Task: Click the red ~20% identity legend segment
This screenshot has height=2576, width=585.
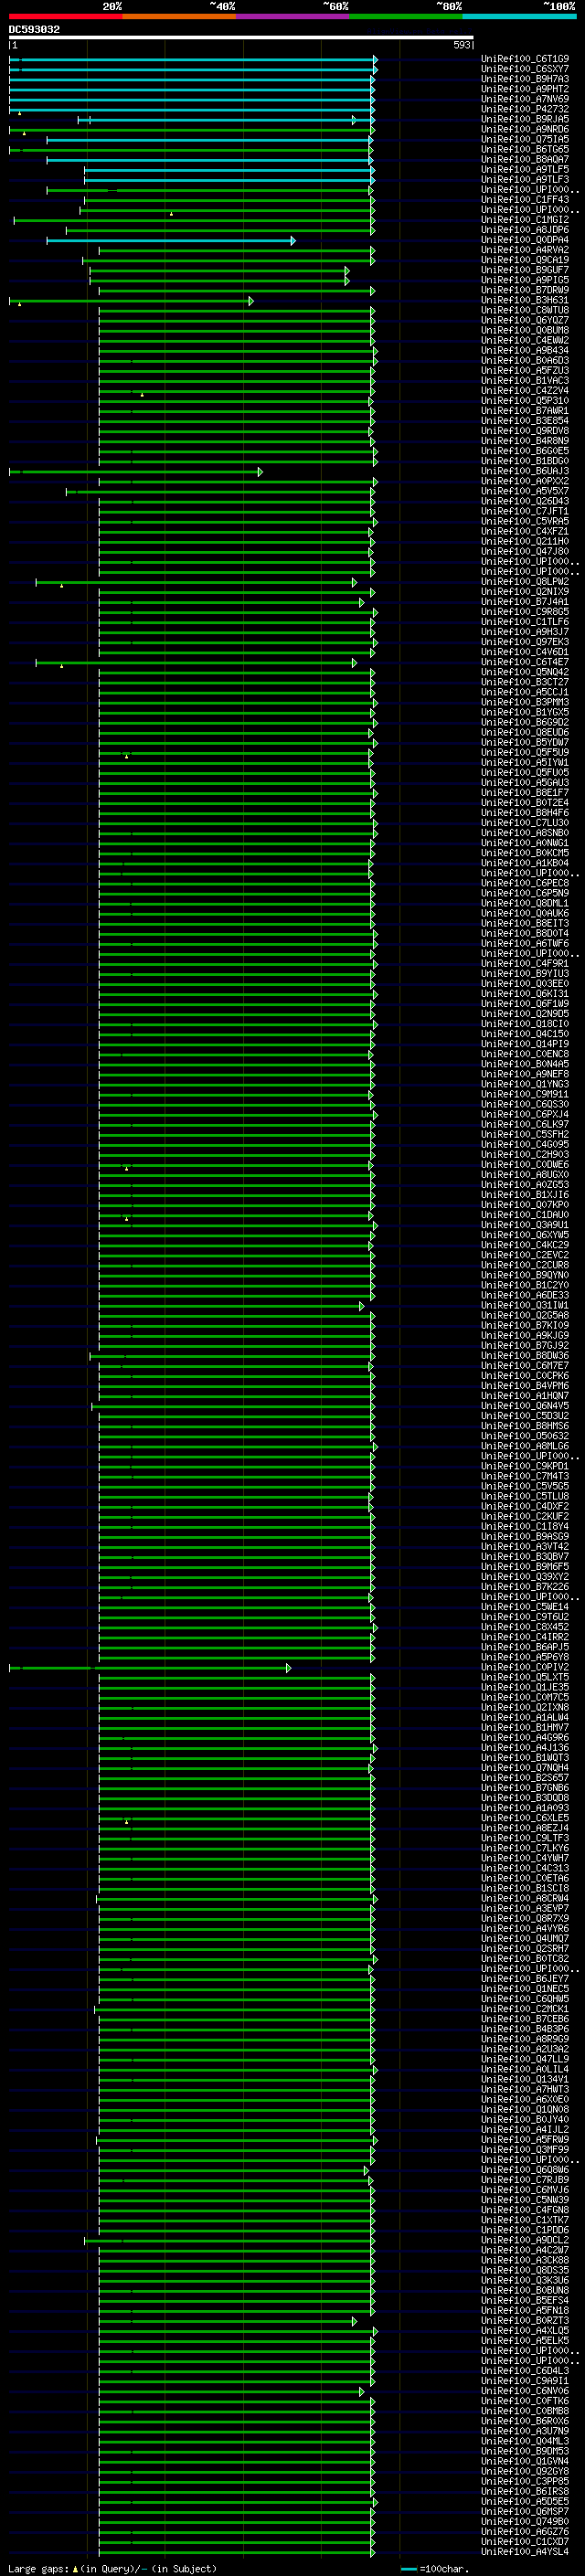Action: (65, 16)
